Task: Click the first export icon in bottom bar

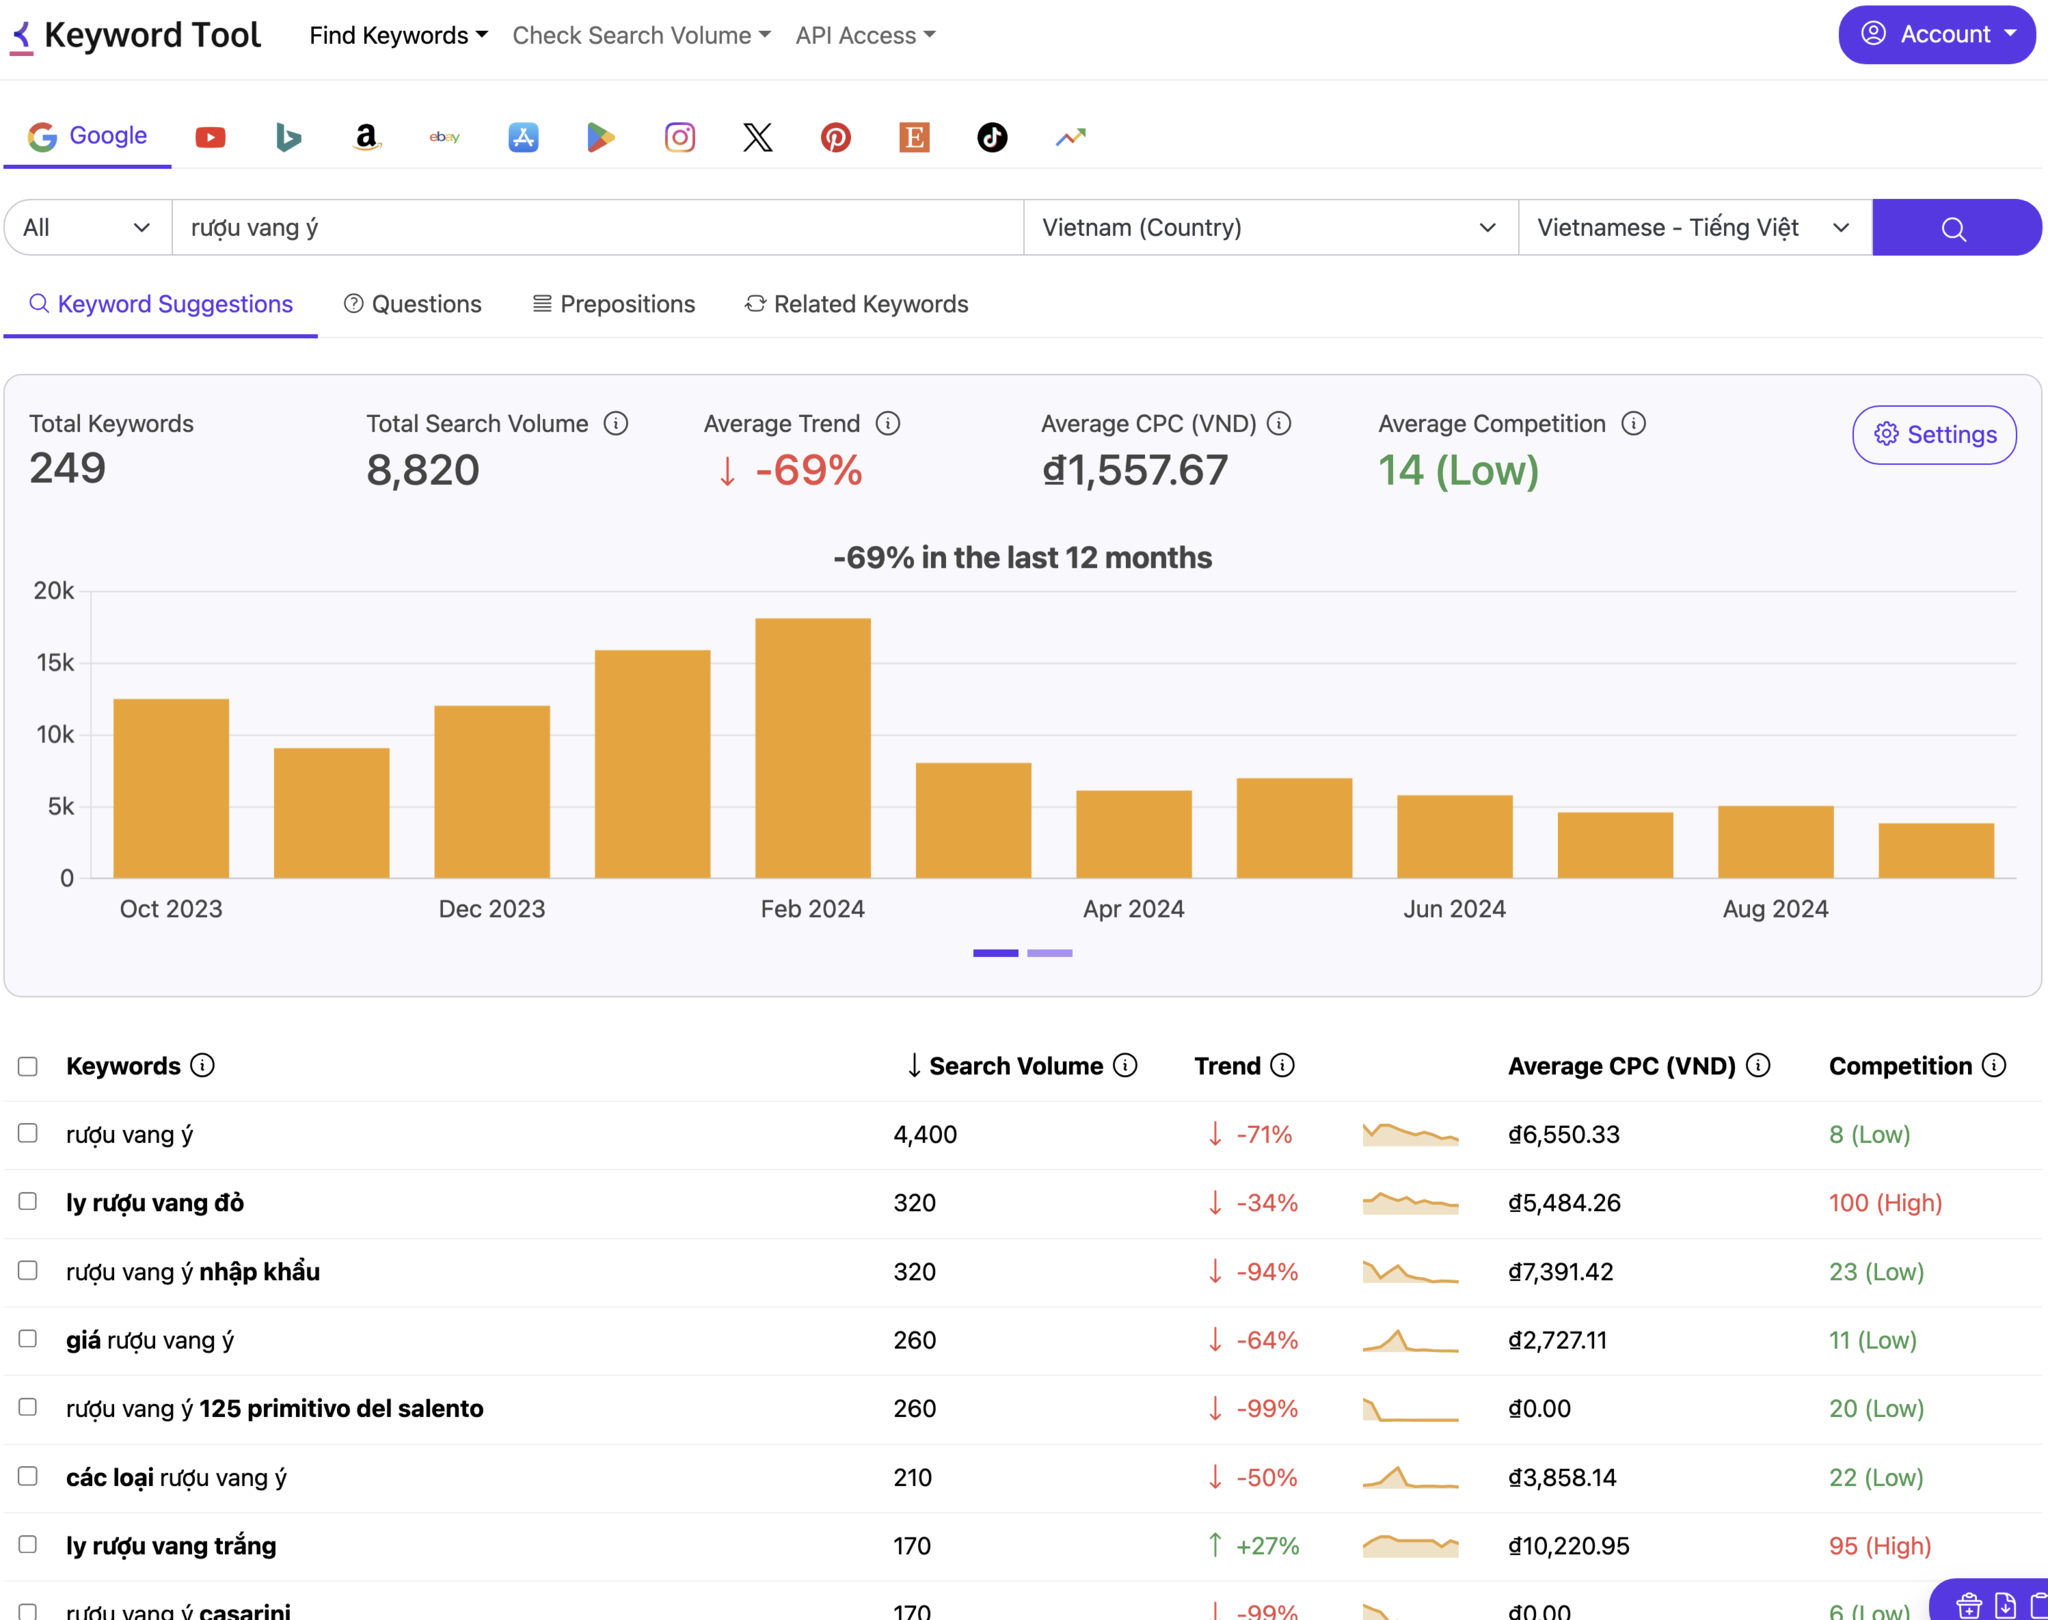Action: (1969, 1605)
